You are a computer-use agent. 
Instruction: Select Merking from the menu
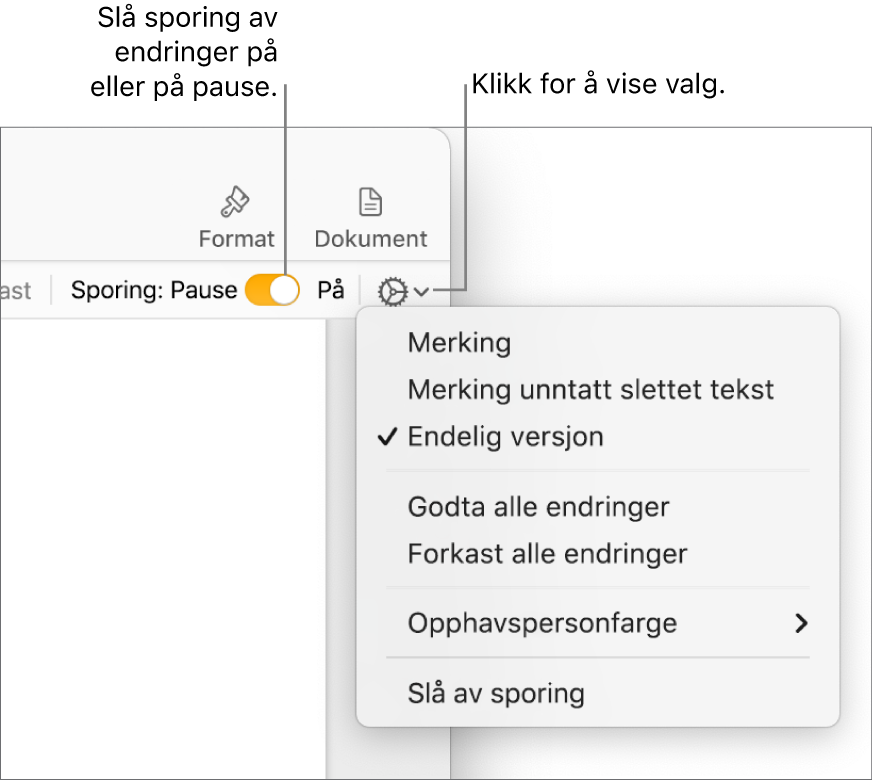pos(459,342)
